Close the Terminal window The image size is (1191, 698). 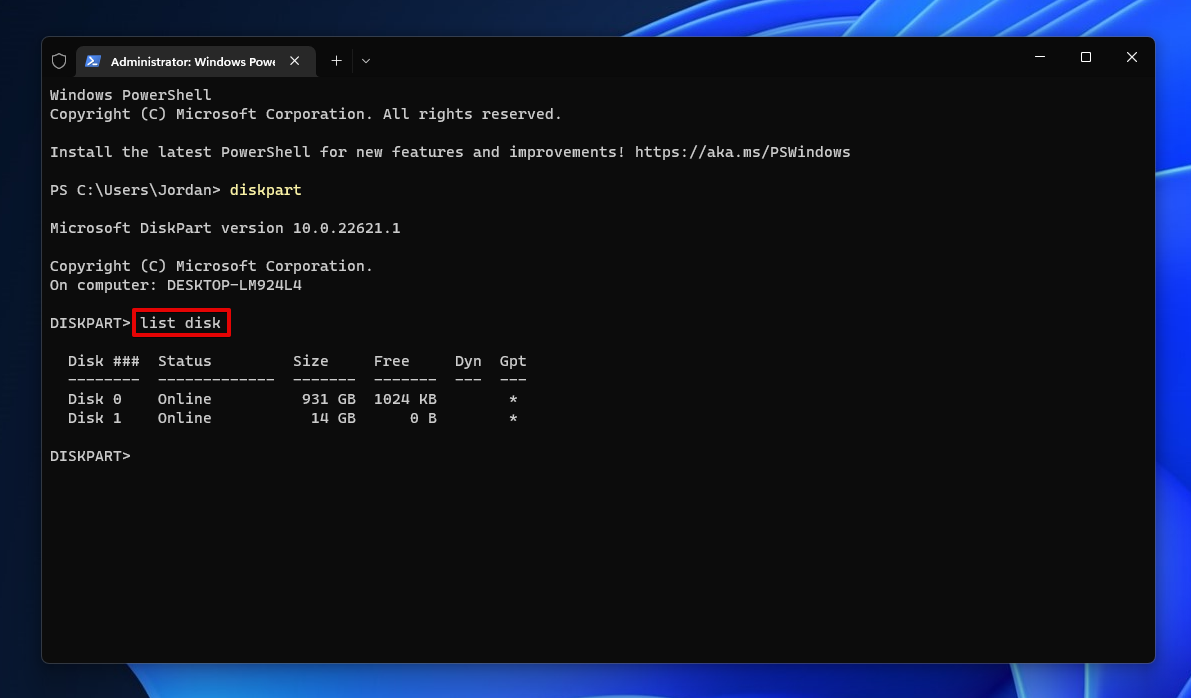(1132, 57)
